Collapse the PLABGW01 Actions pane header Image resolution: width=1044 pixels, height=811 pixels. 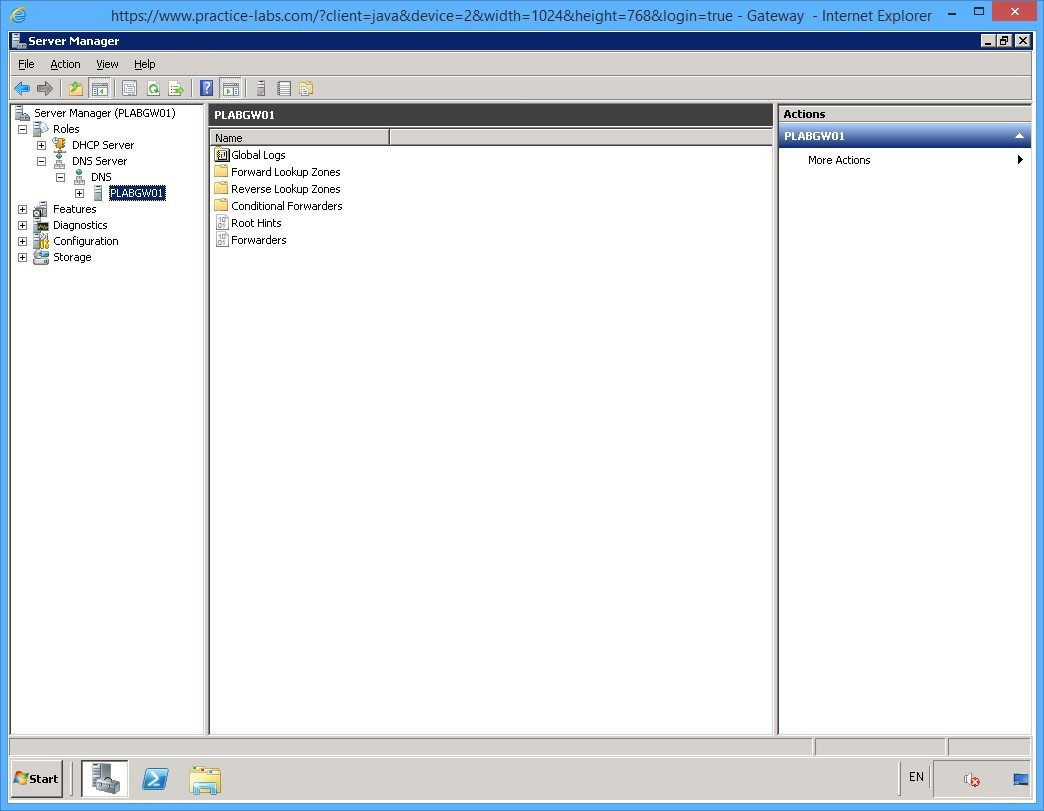point(1019,135)
